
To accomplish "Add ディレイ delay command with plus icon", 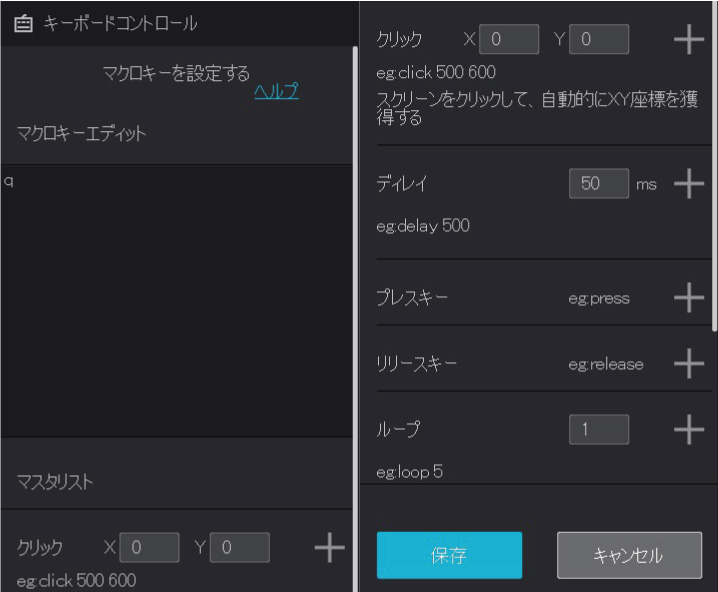I will [x=689, y=184].
